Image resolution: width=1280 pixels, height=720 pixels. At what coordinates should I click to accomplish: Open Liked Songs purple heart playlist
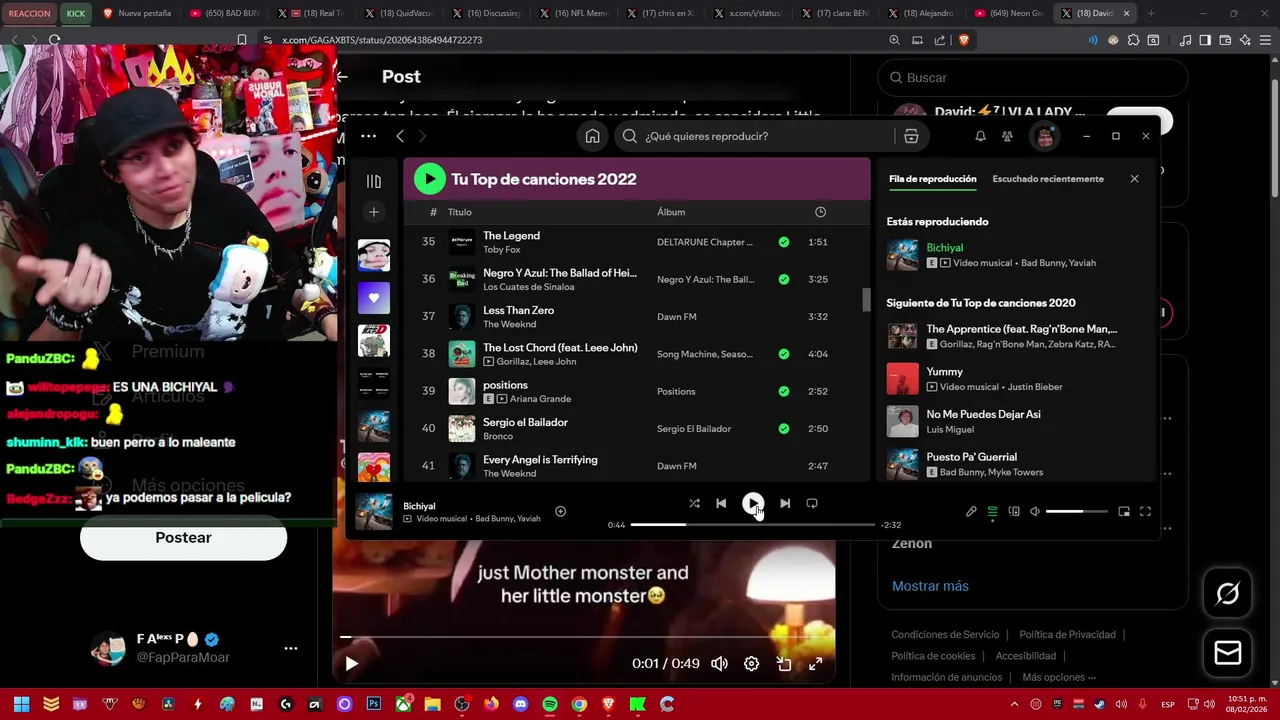[x=374, y=298]
